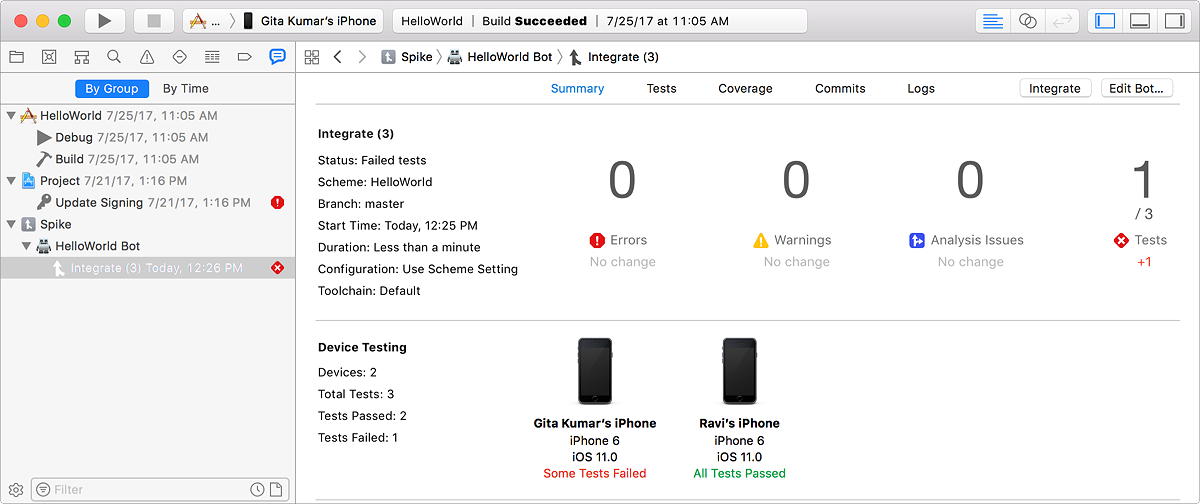Switch to the Commits tab
Viewport: 1200px width, 504px height.
point(840,88)
